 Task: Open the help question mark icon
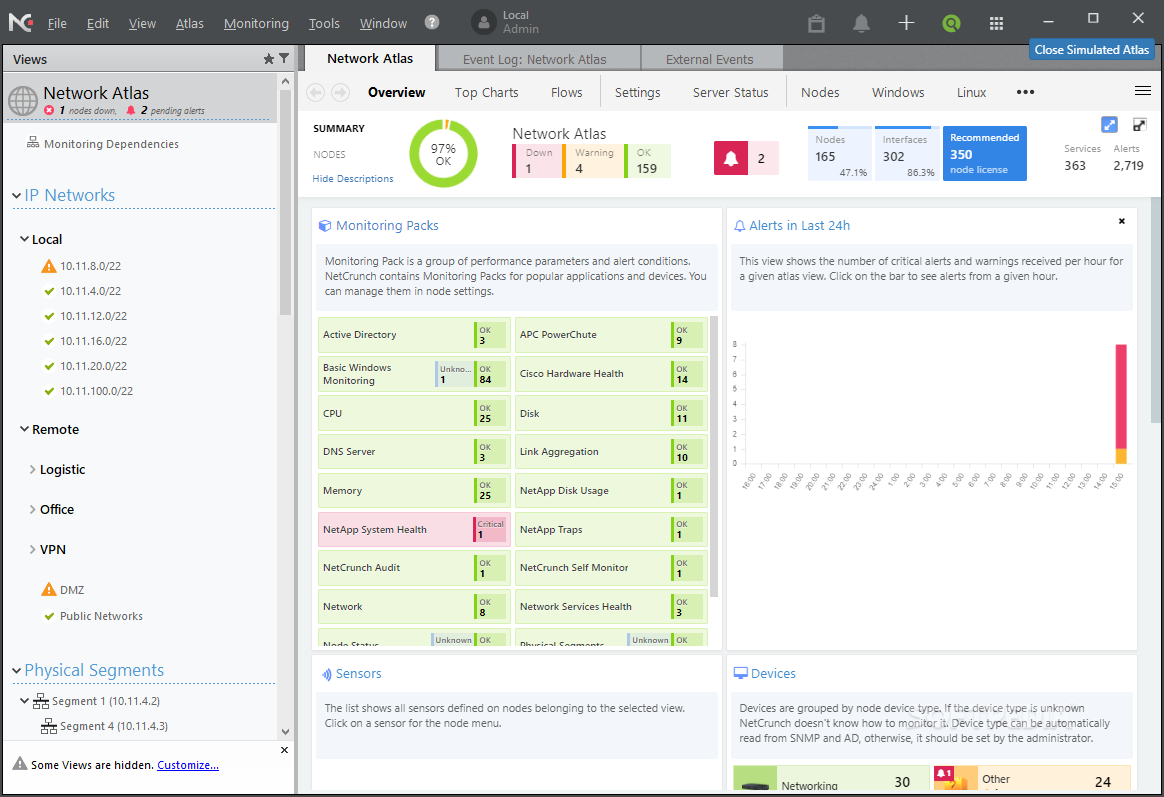[432, 22]
